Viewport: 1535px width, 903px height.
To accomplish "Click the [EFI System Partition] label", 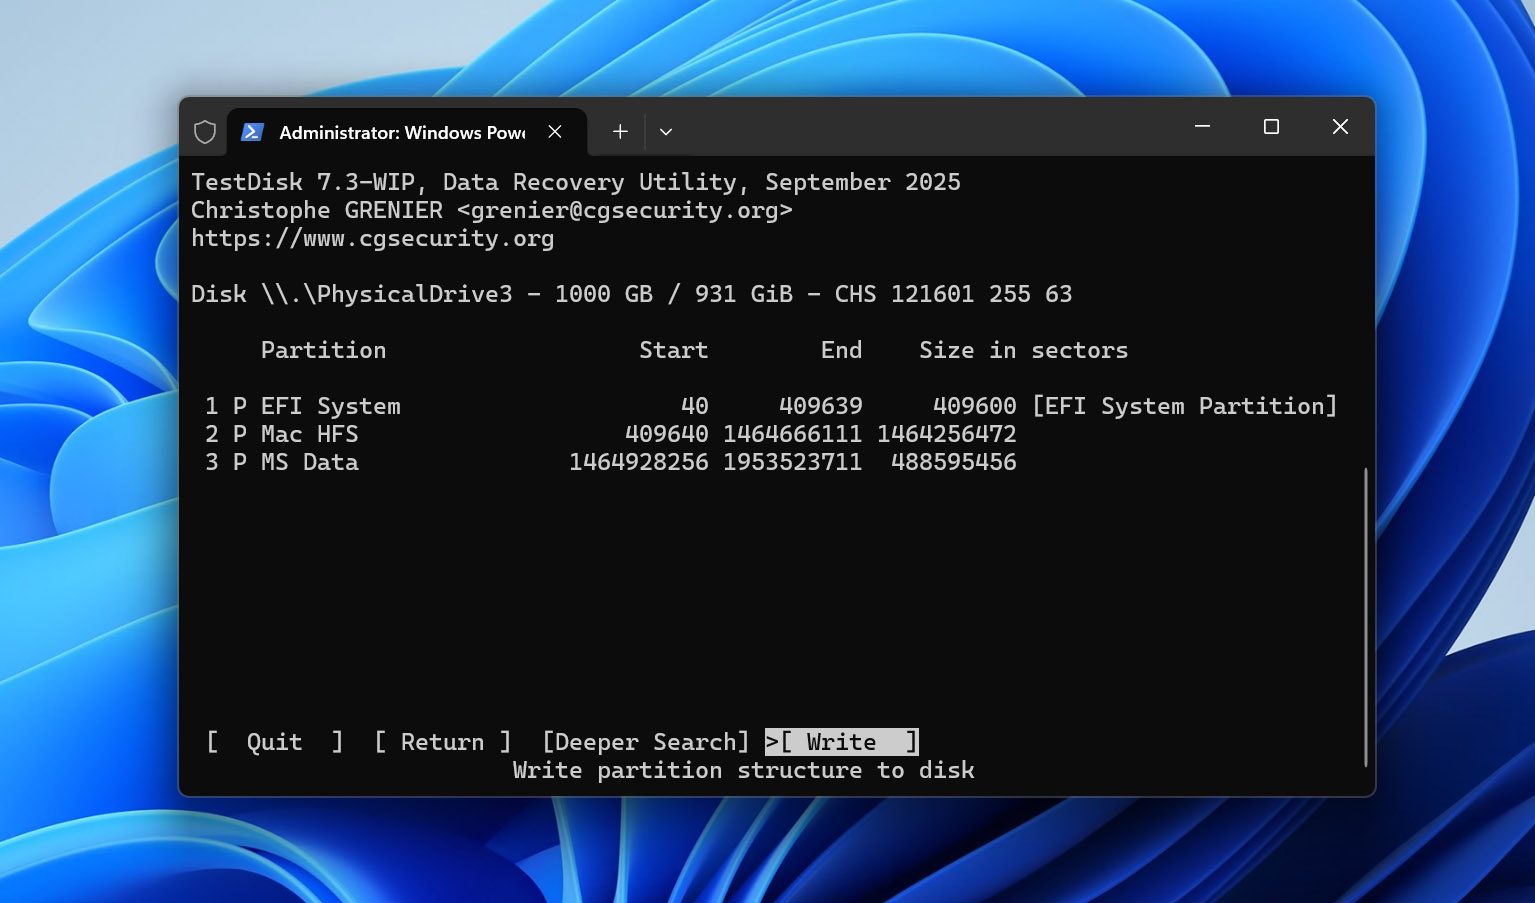I will pyautogui.click(x=1185, y=406).
